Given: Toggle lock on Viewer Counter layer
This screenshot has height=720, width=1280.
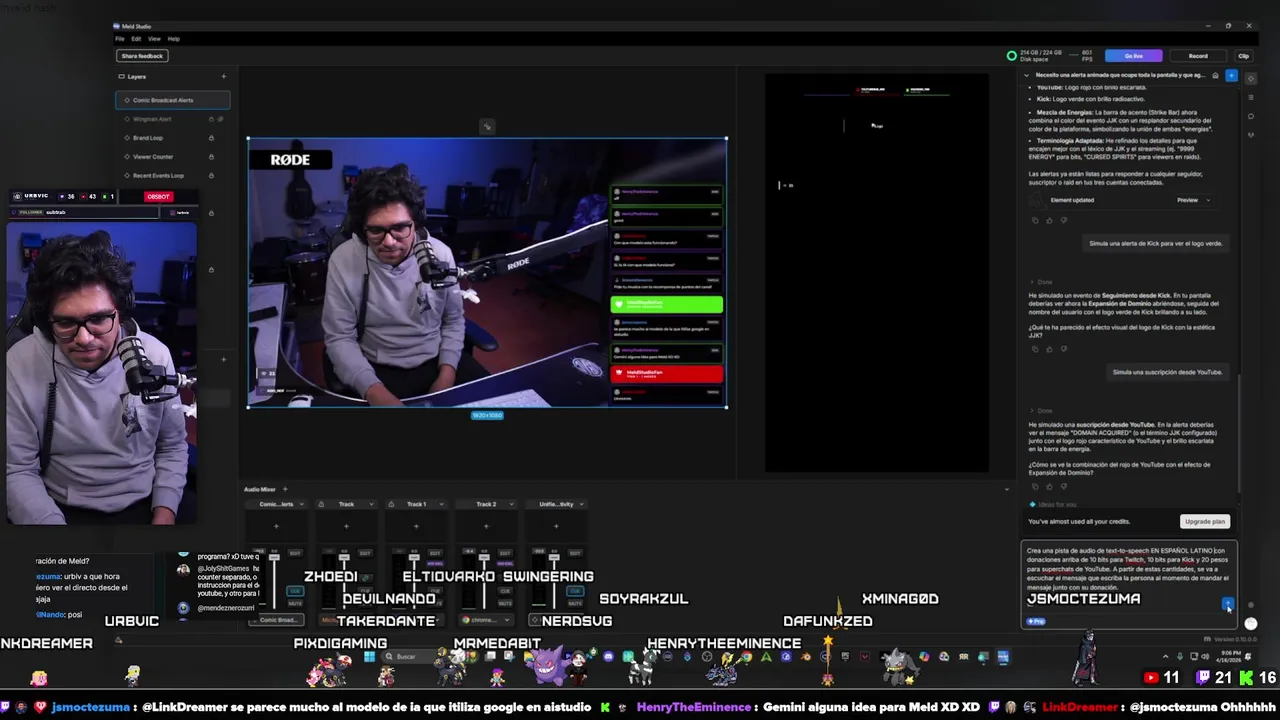Looking at the screenshot, I should (211, 157).
